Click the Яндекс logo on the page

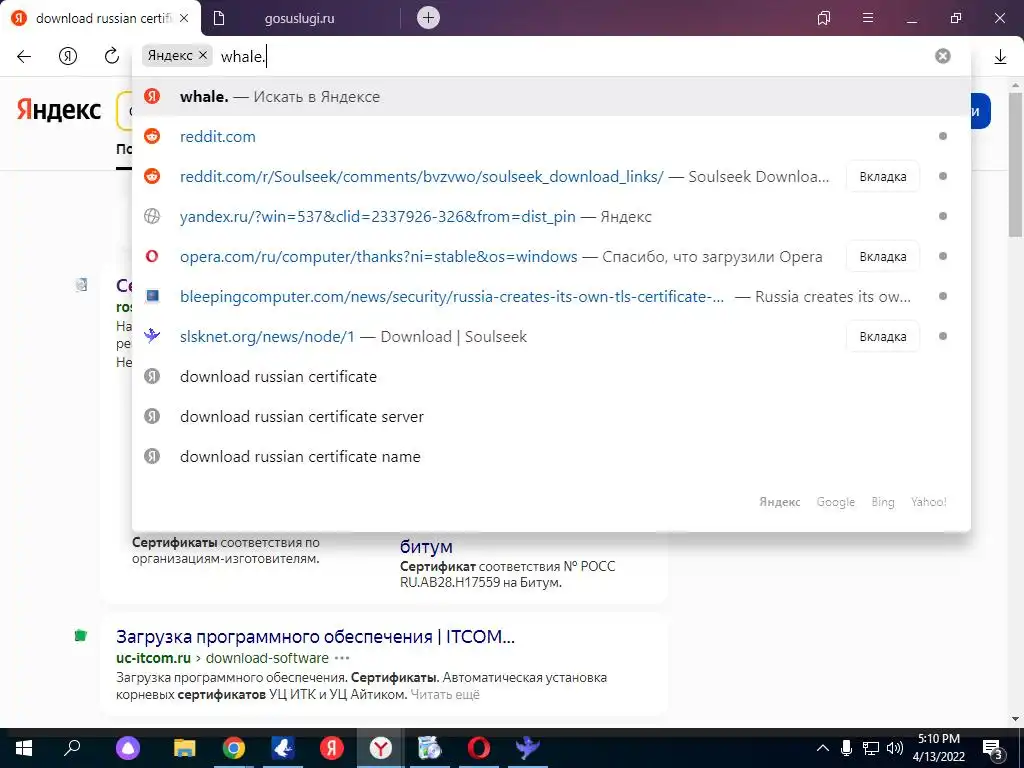point(59,110)
